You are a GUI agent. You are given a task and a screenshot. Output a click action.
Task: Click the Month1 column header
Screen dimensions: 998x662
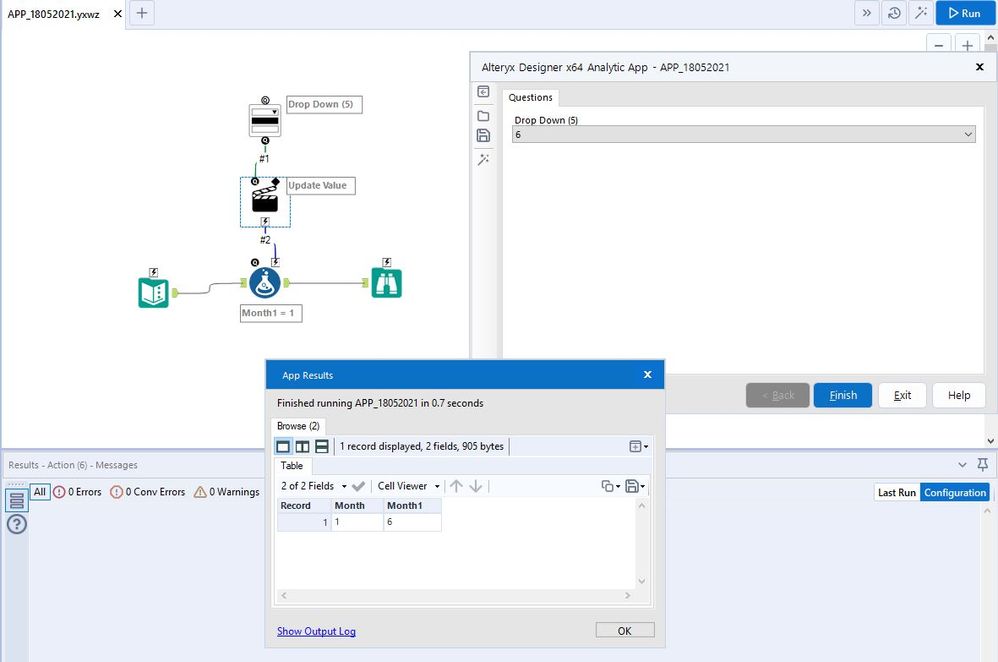(x=412, y=505)
